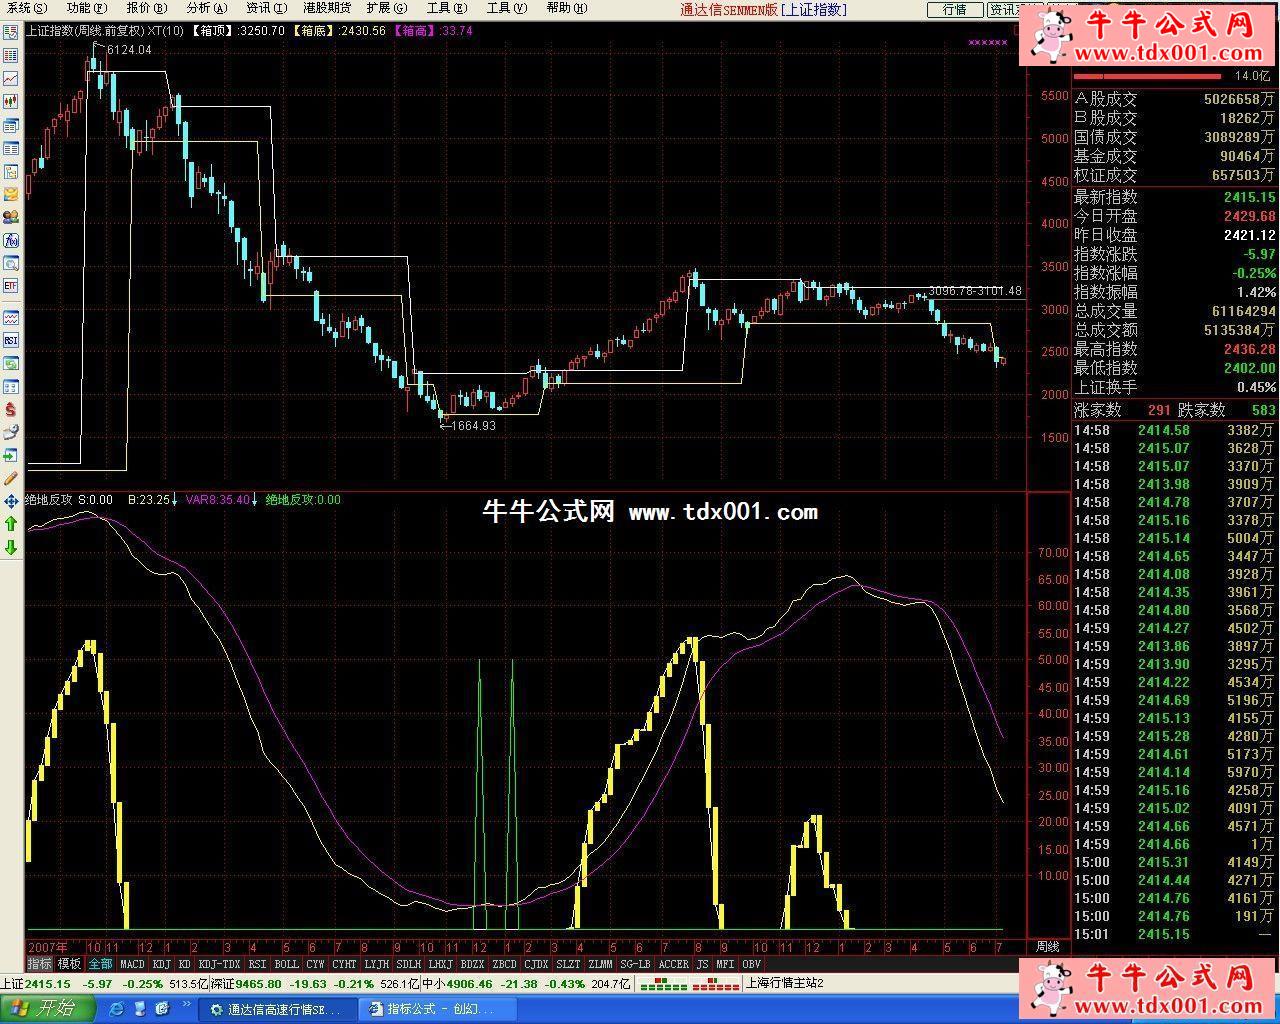Toggle the 全部 indicator filter
This screenshot has height=1024, width=1280.
click(x=100, y=964)
